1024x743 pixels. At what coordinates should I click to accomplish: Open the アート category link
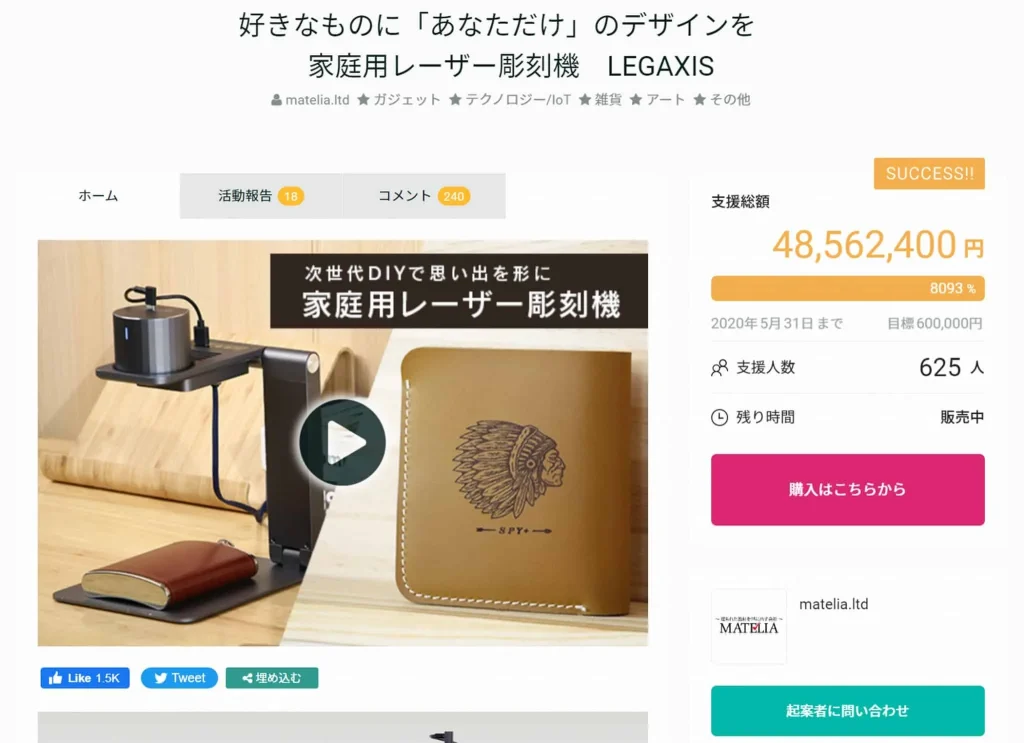click(x=665, y=99)
